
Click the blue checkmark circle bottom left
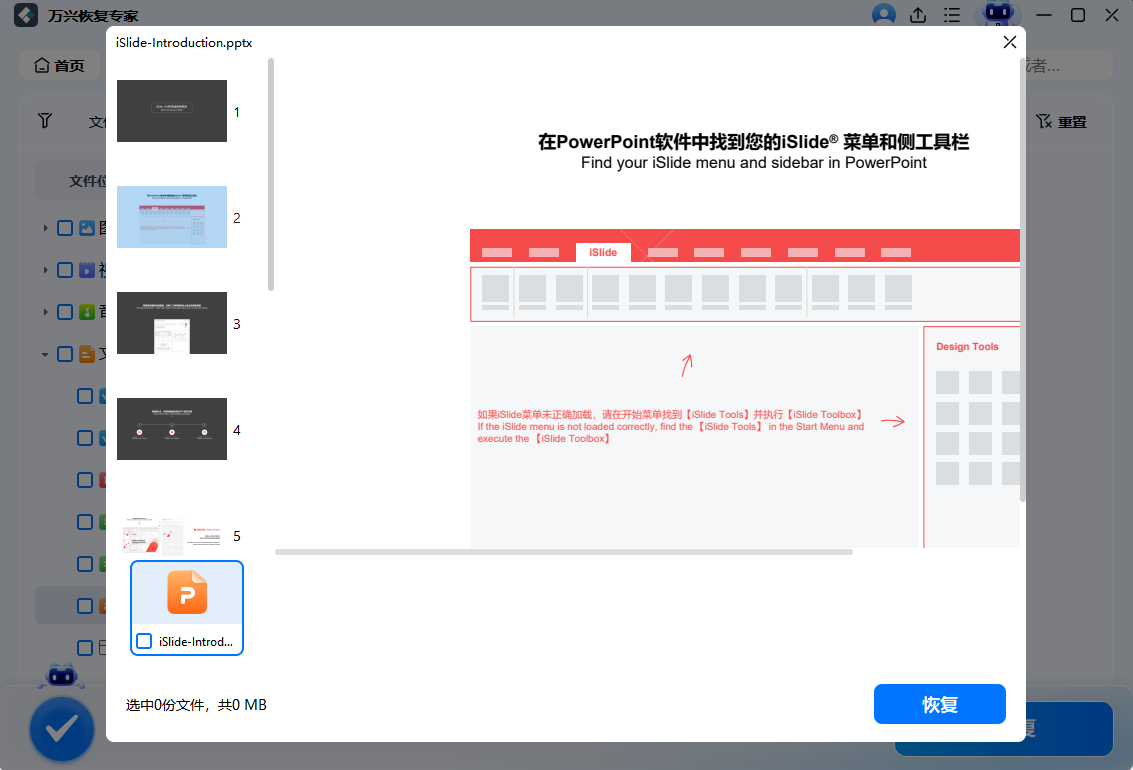click(62, 729)
